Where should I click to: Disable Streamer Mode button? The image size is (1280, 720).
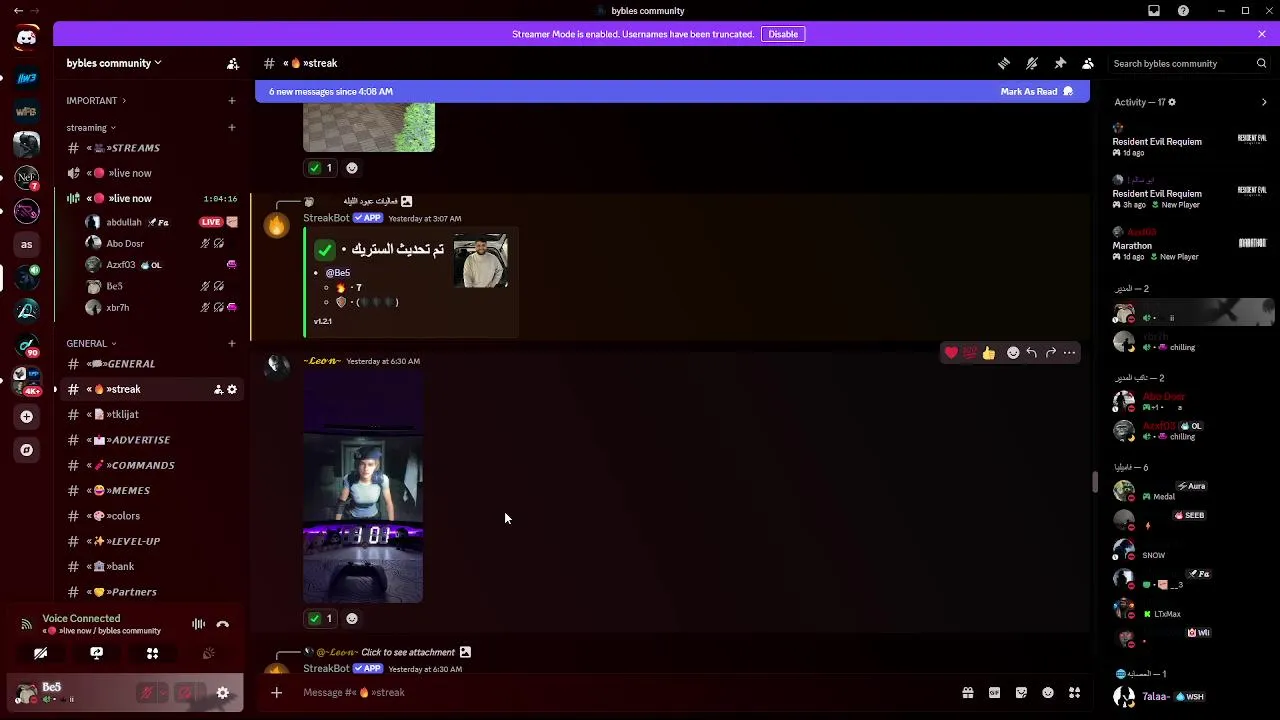(783, 34)
